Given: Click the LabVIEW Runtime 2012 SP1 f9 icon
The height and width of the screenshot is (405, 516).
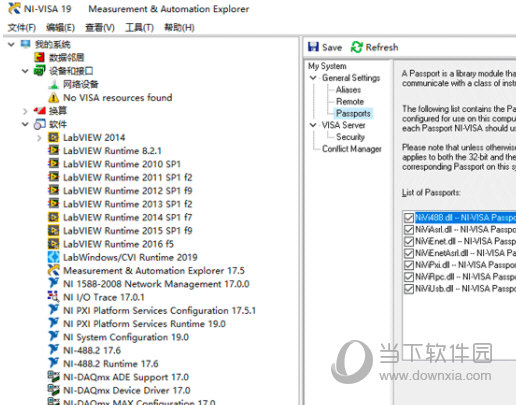Looking at the screenshot, I should [x=53, y=191].
